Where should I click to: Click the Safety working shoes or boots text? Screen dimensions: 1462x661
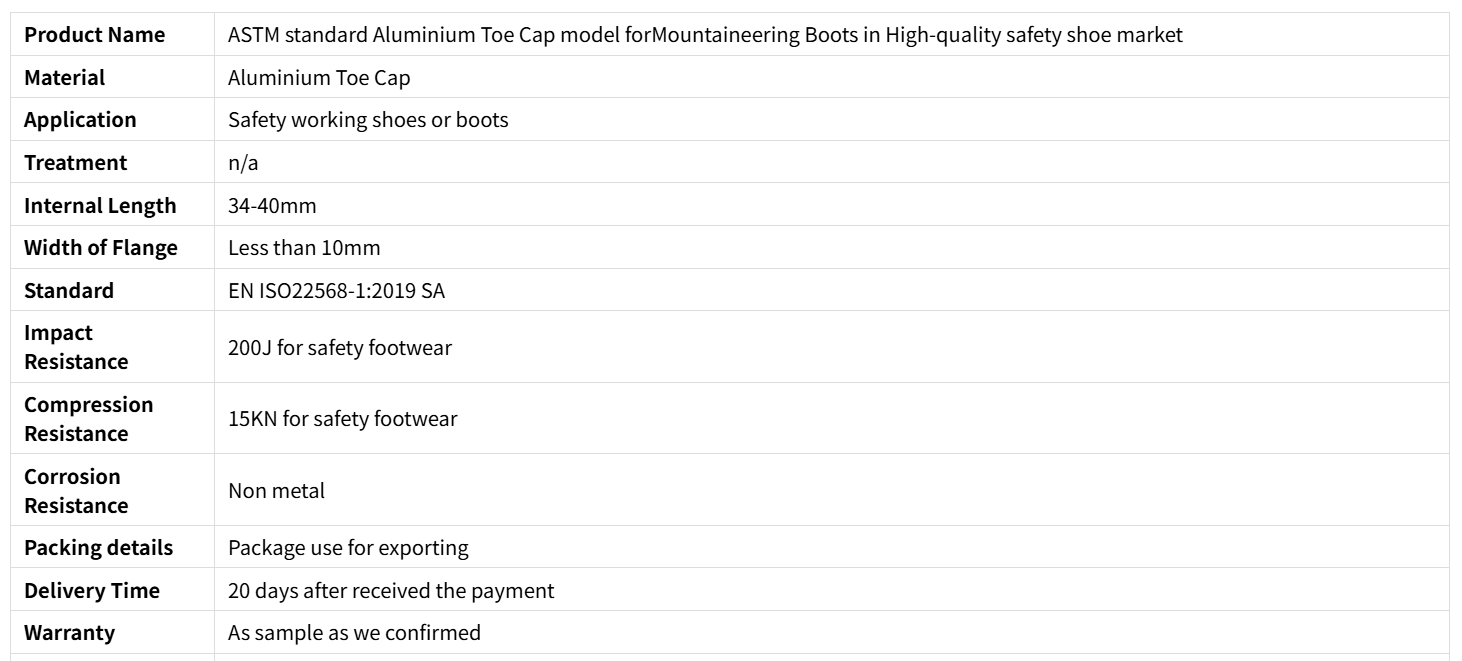[368, 120]
